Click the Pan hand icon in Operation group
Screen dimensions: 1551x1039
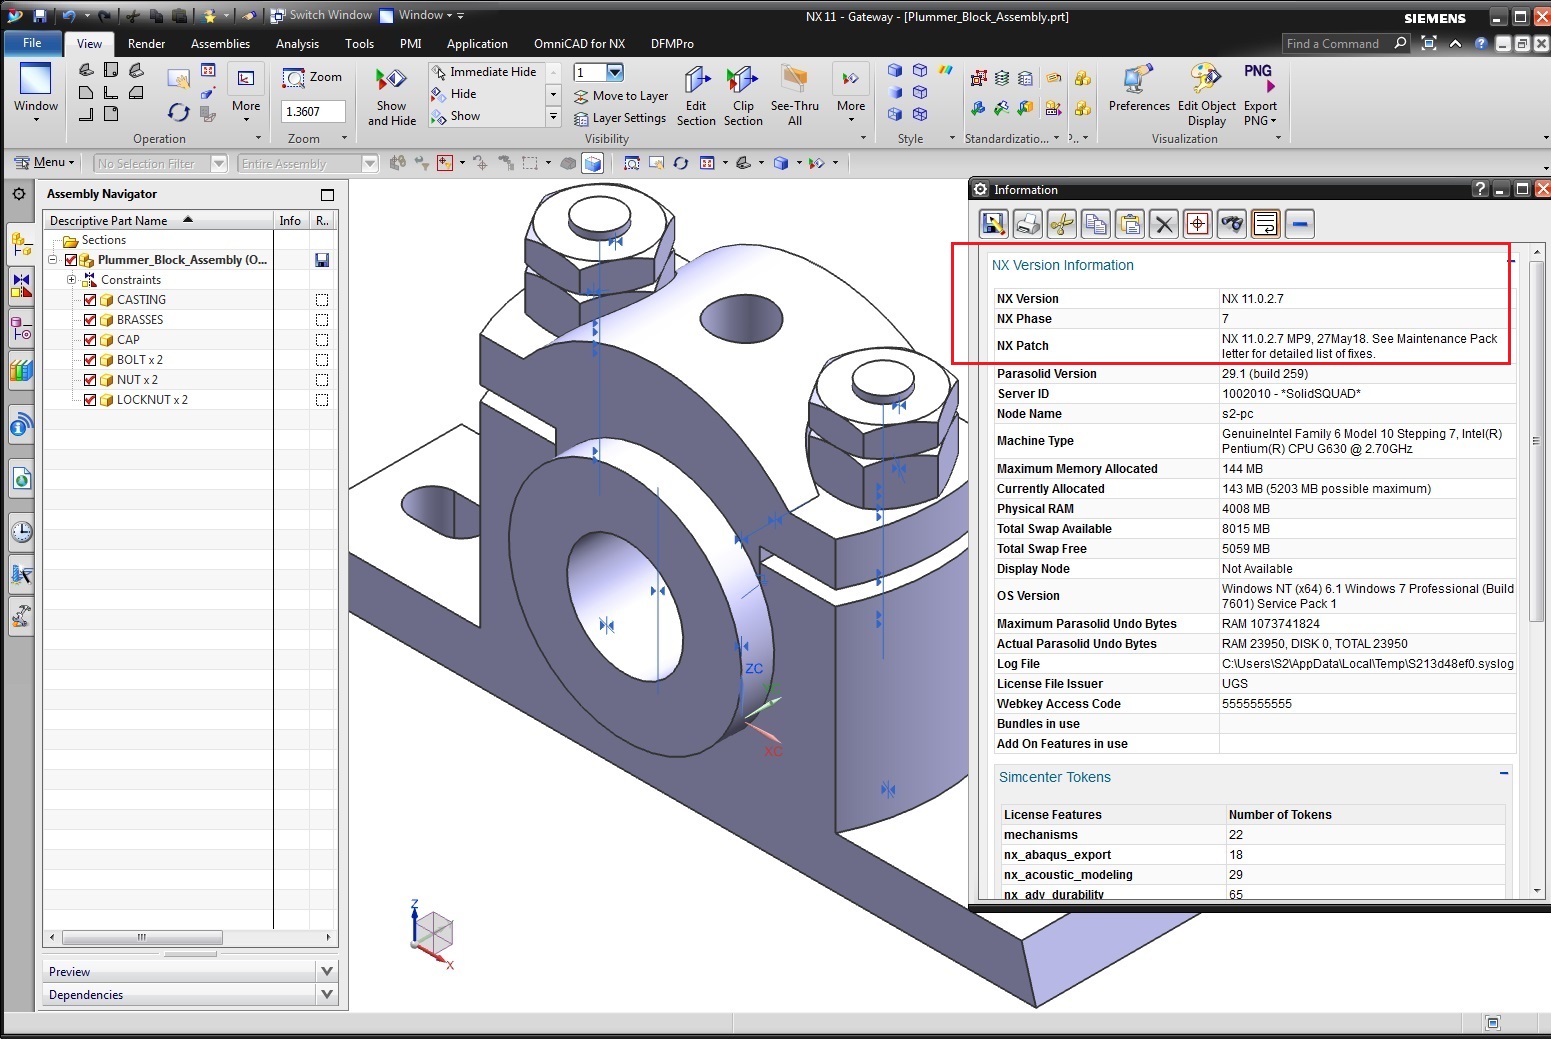pyautogui.click(x=178, y=79)
